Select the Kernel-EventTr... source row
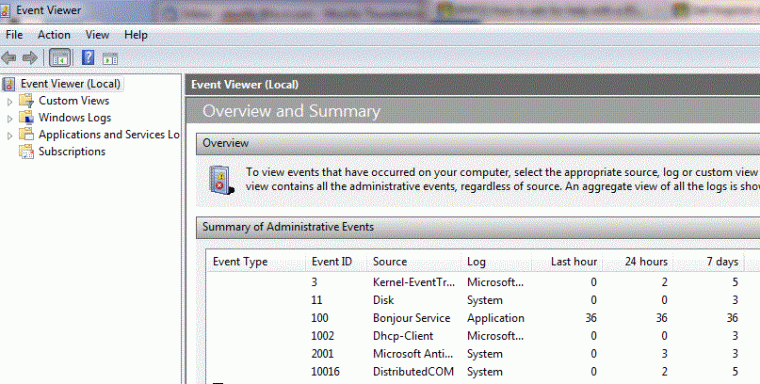Viewport: 760px width, 384px height. click(413, 282)
